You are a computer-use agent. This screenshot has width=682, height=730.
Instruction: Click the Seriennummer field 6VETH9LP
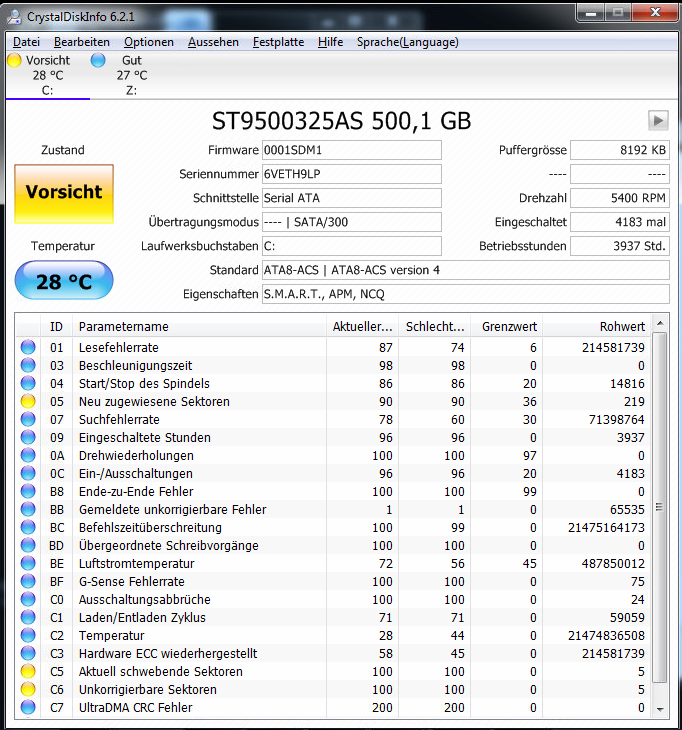(x=351, y=174)
